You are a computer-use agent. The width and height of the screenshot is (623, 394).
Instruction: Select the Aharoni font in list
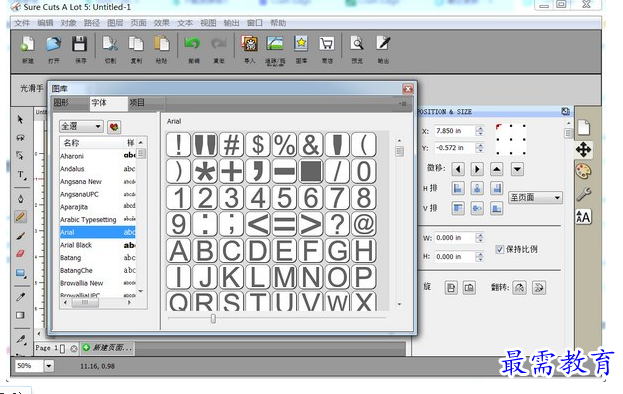pyautogui.click(x=97, y=156)
